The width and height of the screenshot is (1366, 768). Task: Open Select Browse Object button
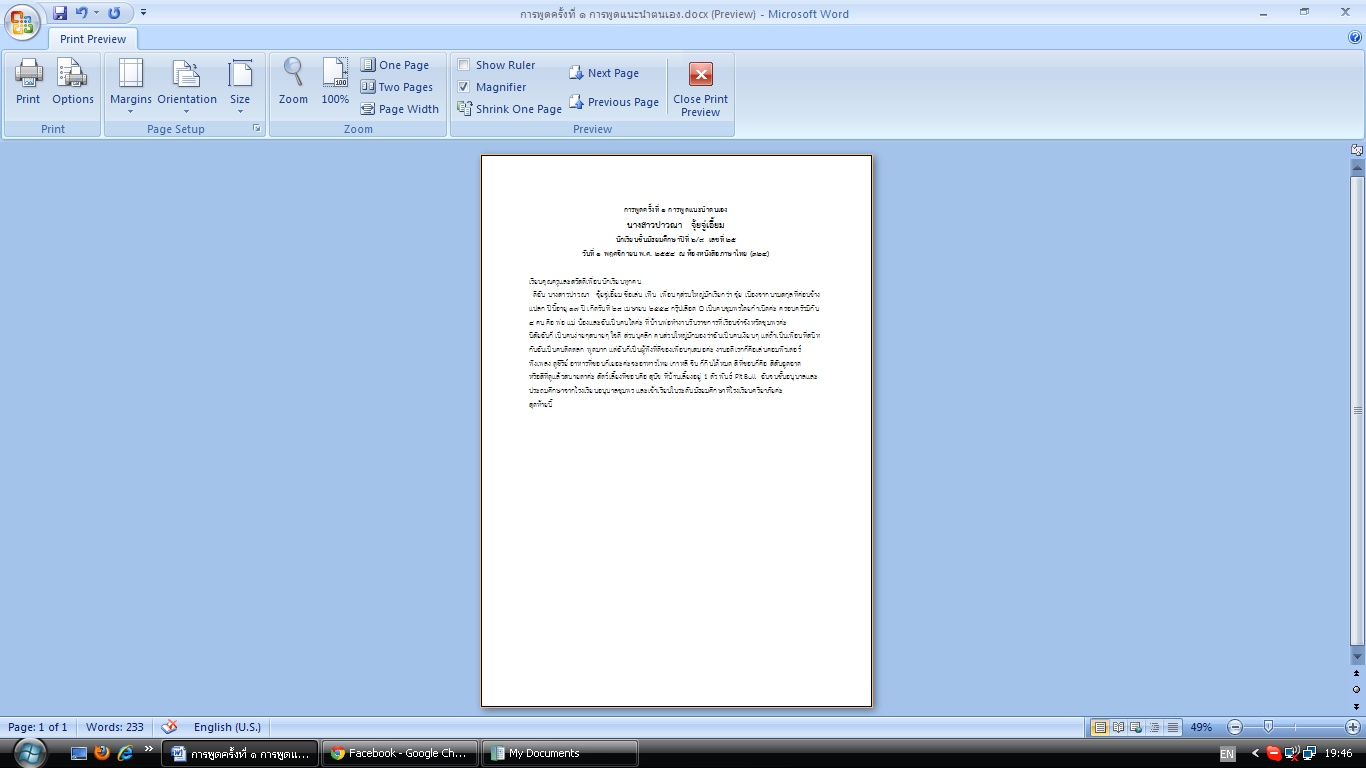tap(1357, 690)
